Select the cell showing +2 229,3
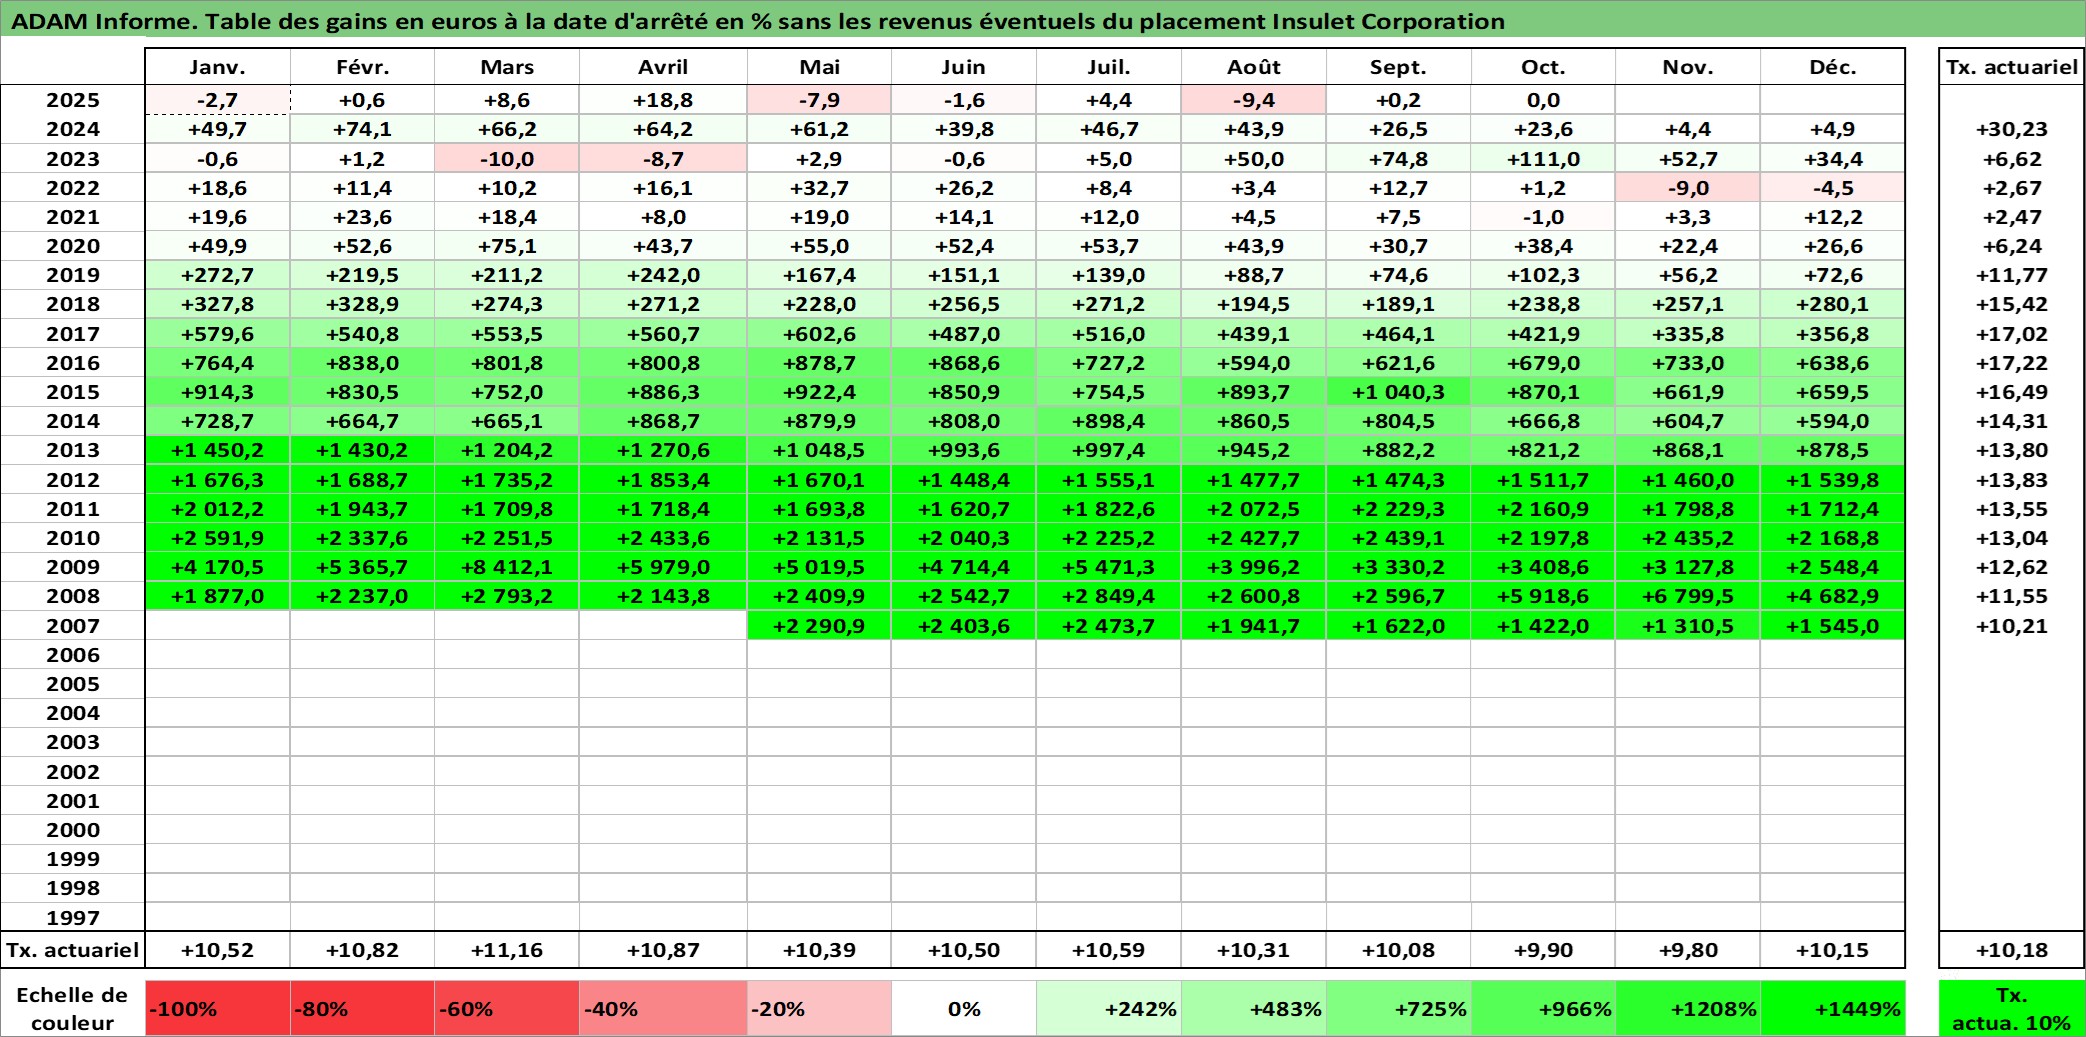The width and height of the screenshot is (2086, 1037). tap(1398, 509)
